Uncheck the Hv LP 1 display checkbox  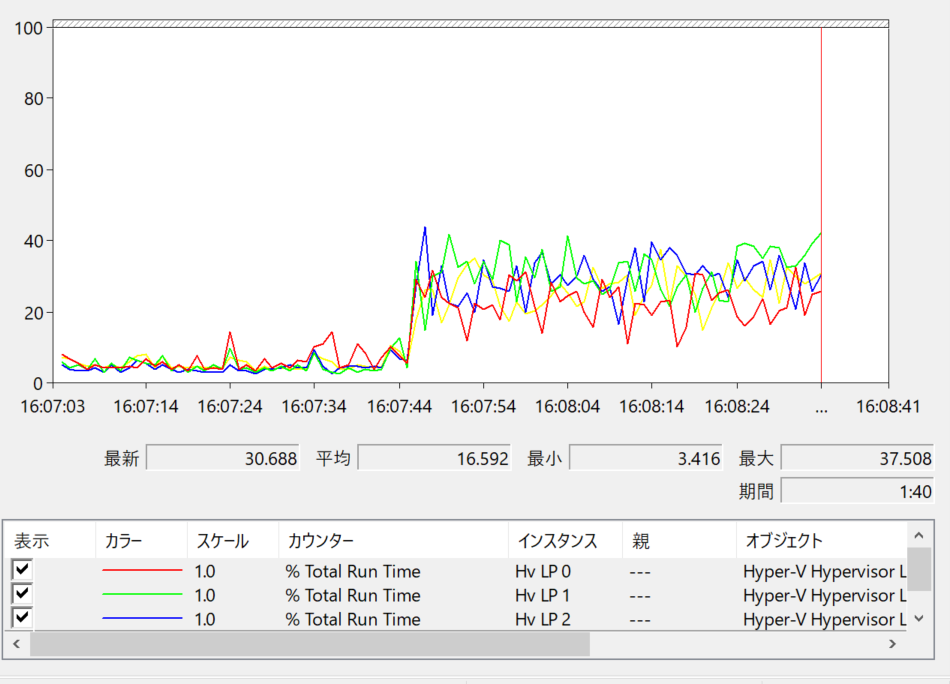coord(22,593)
